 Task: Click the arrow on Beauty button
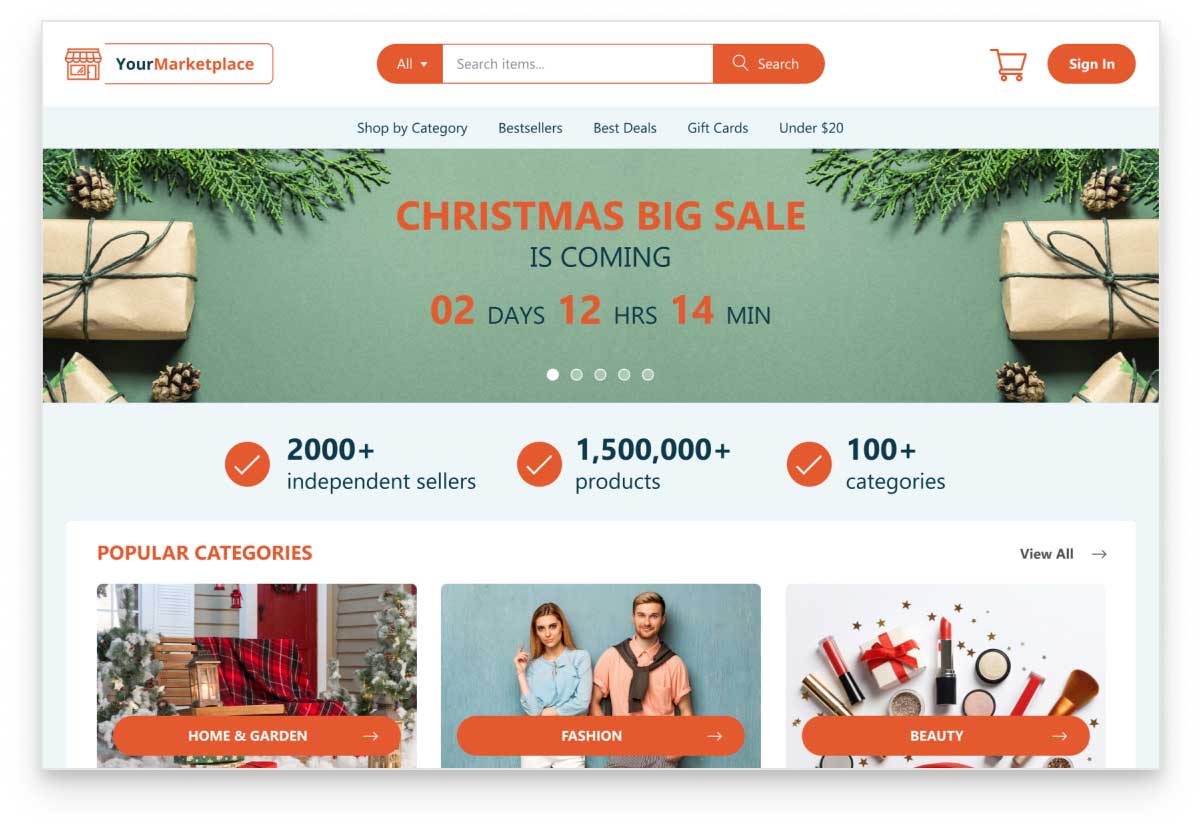click(1059, 736)
